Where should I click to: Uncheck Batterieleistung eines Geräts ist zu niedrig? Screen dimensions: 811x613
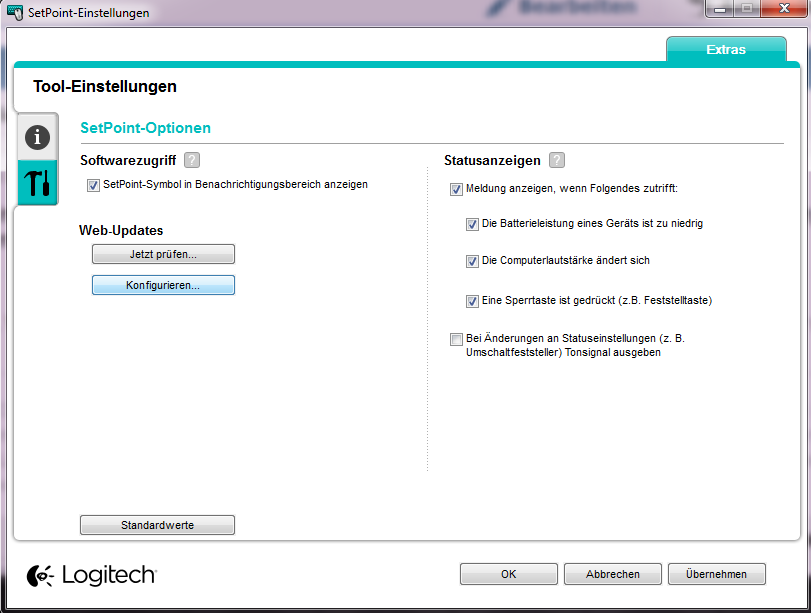coord(472,225)
